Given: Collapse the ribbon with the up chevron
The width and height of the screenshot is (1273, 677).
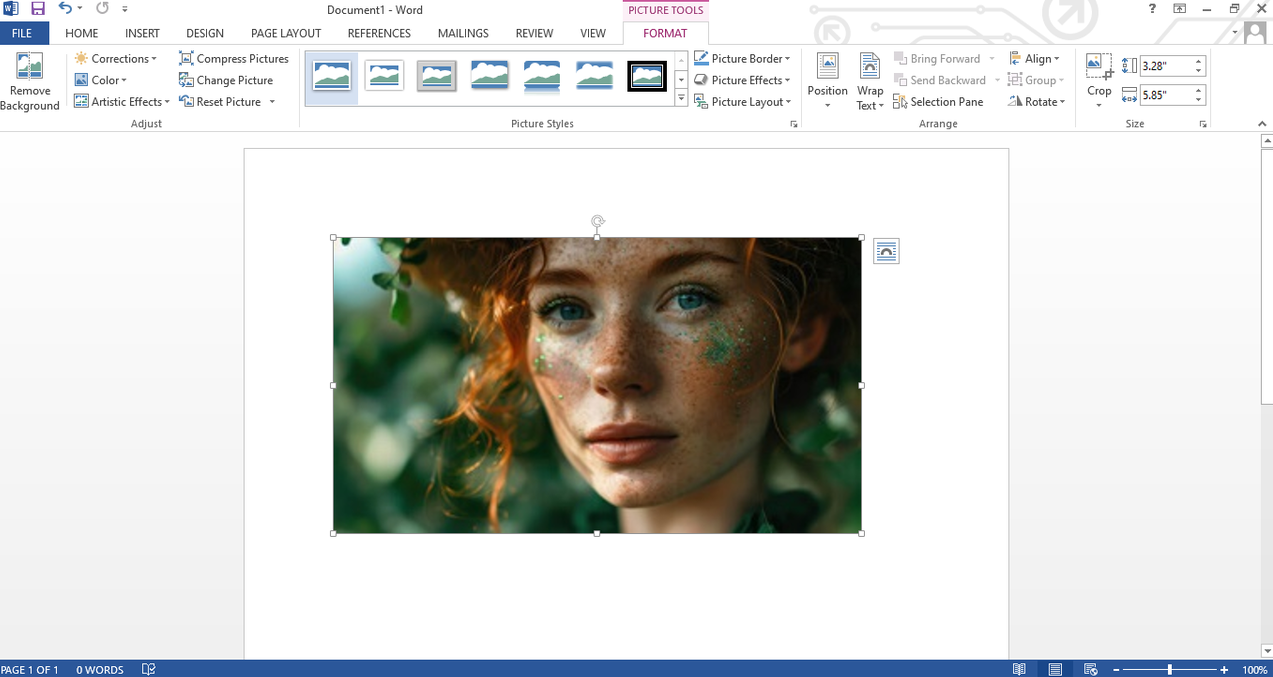Looking at the screenshot, I should tap(1261, 124).
